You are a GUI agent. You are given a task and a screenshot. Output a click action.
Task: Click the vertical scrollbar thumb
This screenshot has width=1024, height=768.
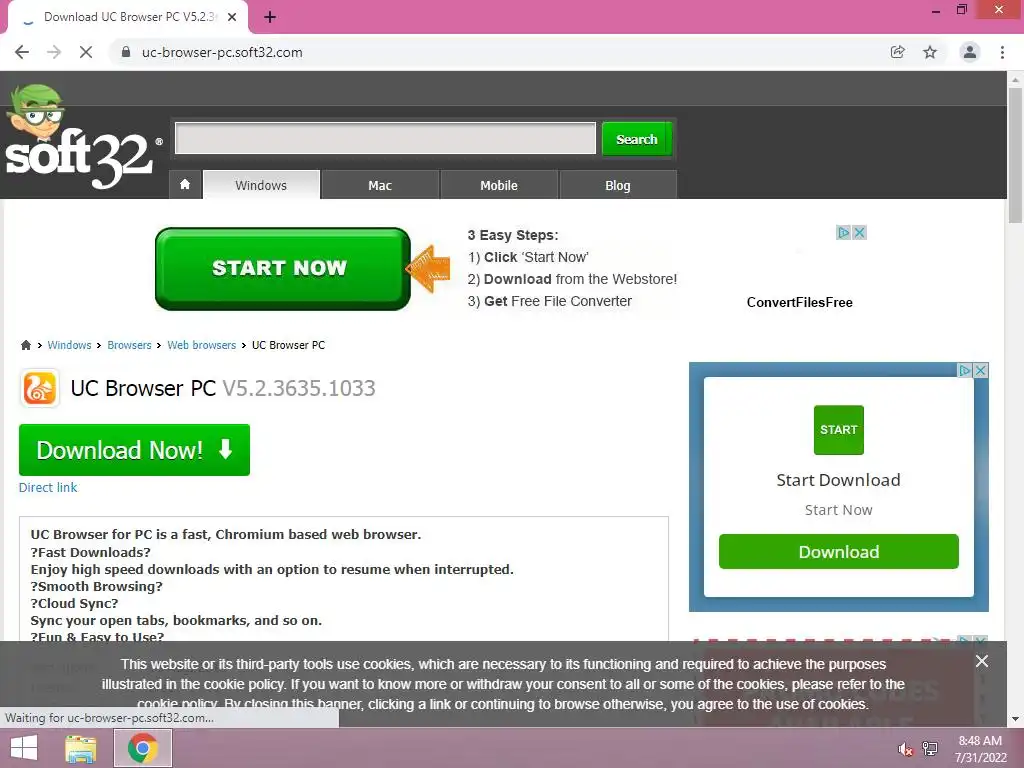click(x=1015, y=155)
